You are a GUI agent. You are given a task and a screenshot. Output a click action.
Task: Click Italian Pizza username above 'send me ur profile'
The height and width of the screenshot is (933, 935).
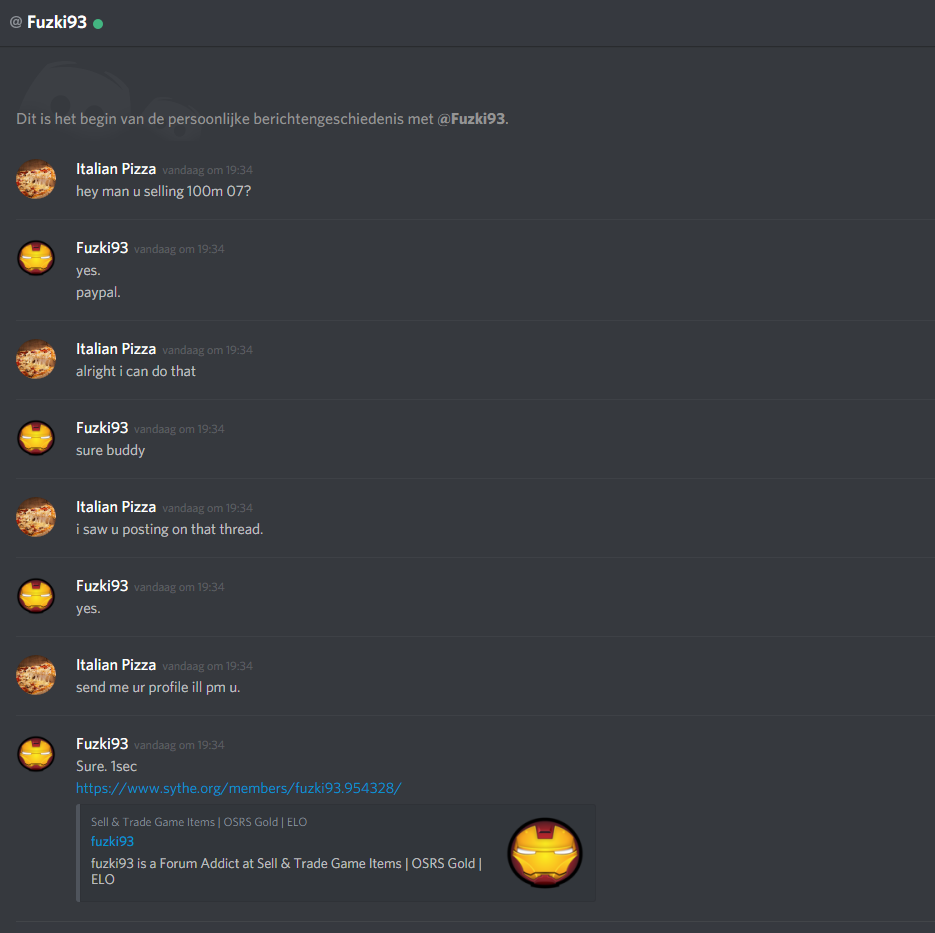click(116, 665)
